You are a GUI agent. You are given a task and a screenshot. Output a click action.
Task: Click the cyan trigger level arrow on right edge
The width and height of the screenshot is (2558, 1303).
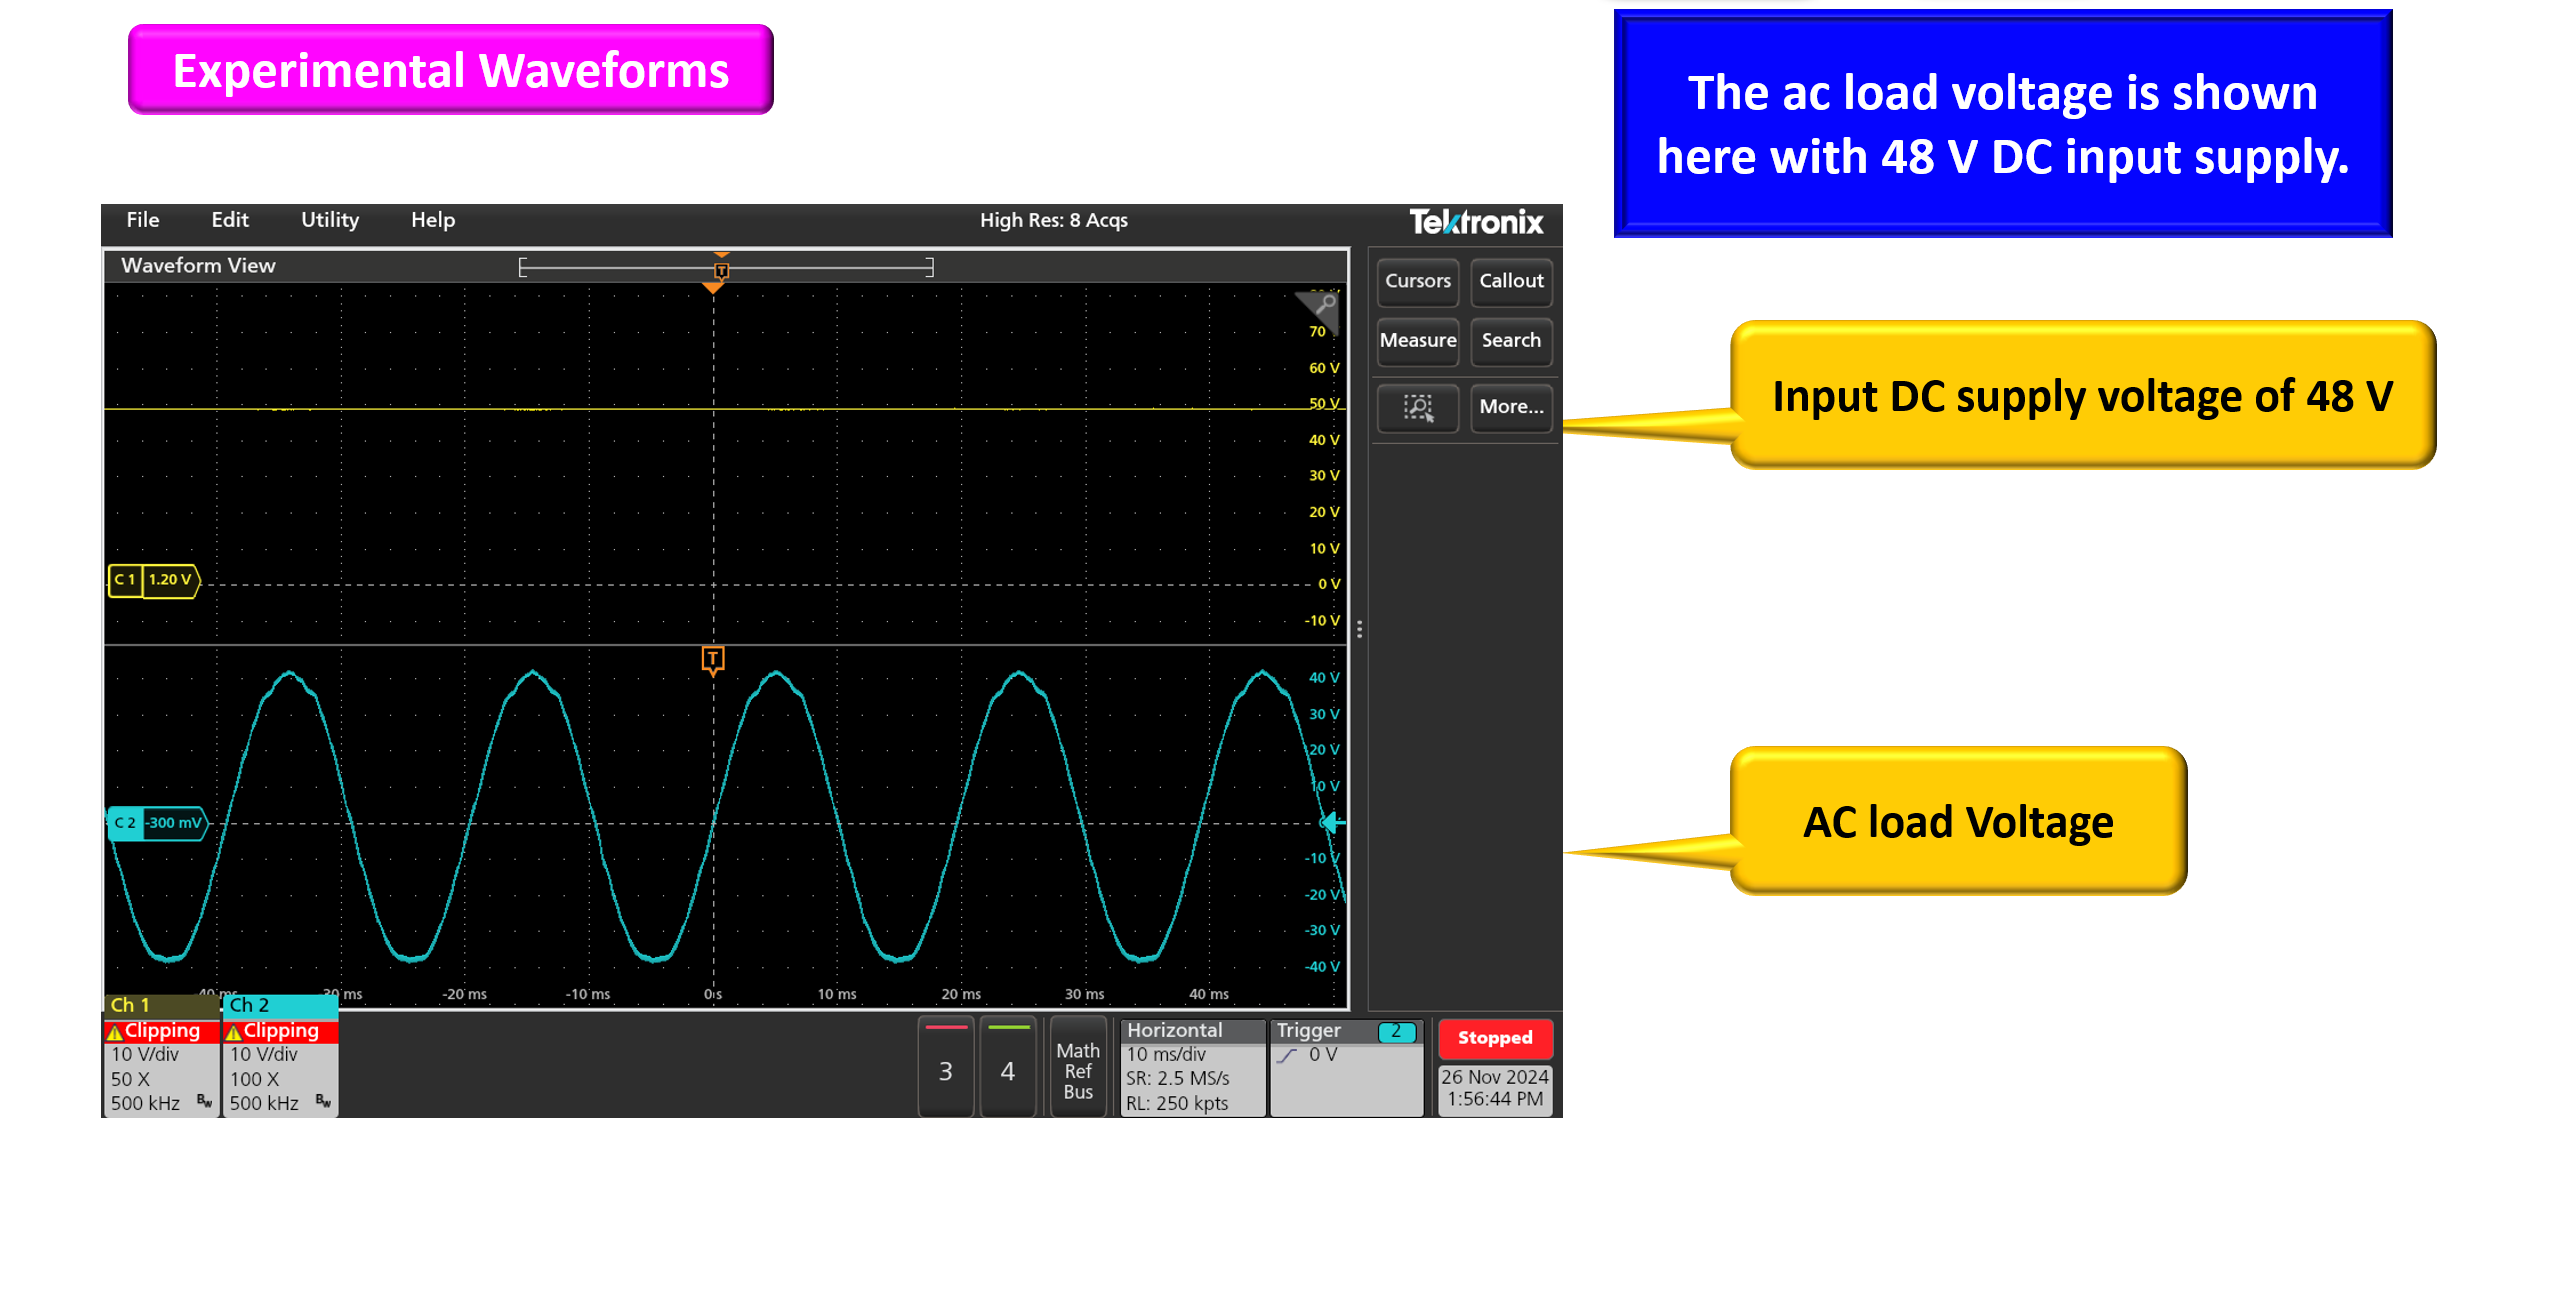1332,823
